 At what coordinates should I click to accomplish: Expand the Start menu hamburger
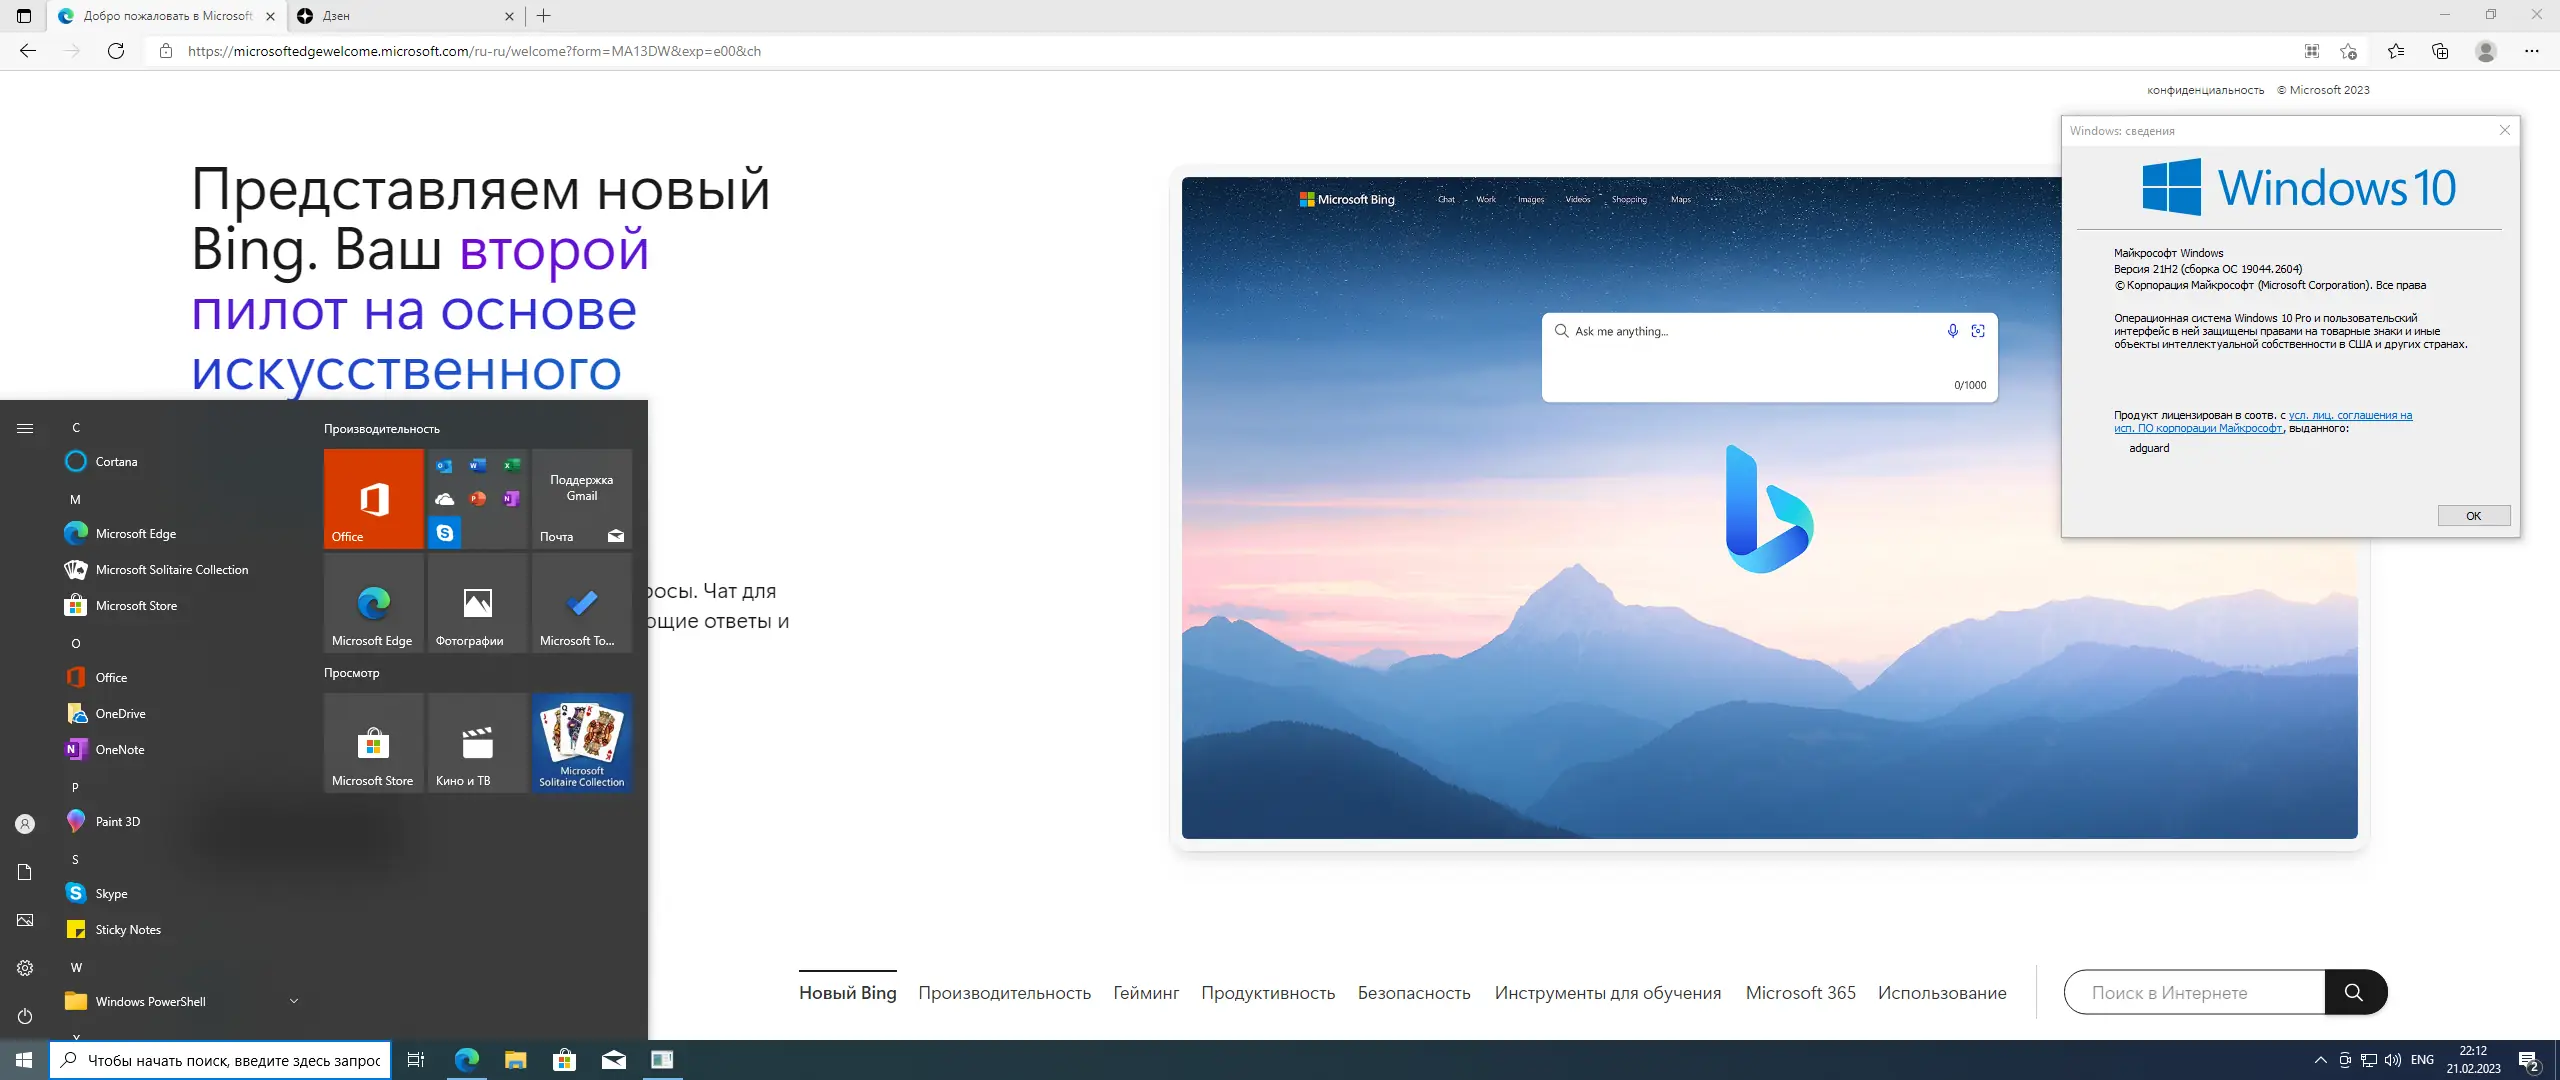[x=24, y=427]
